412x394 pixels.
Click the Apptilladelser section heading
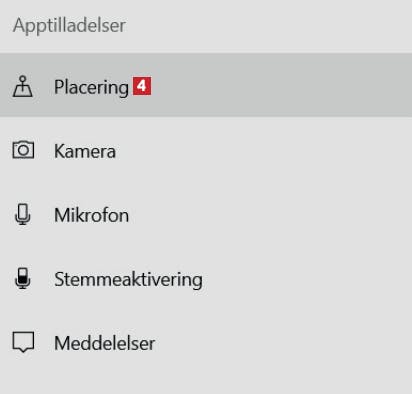coord(69,25)
